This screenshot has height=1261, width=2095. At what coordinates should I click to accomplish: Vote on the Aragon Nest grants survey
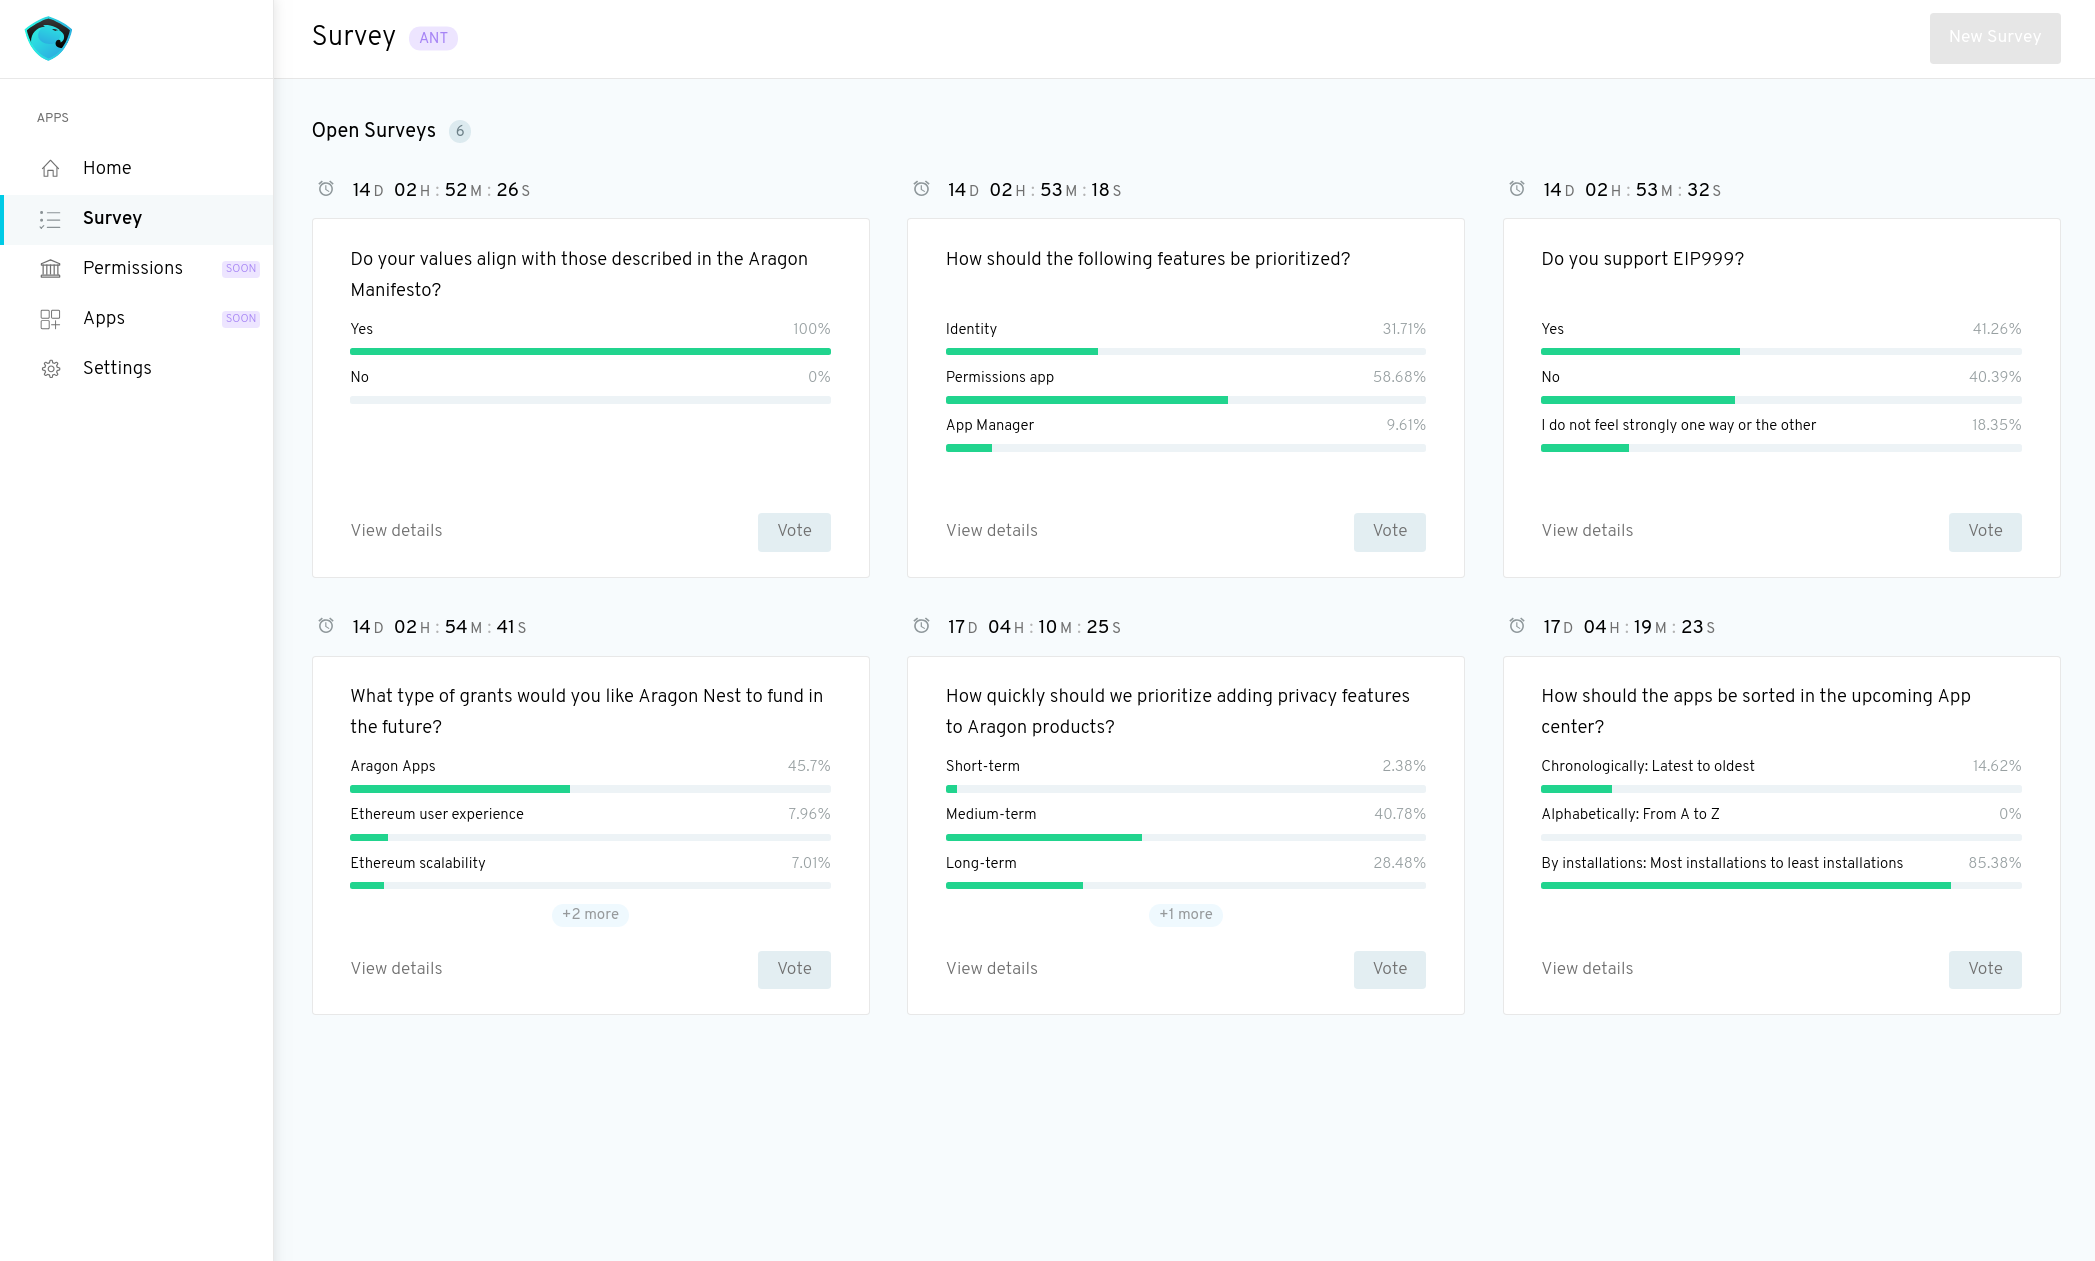(x=794, y=970)
